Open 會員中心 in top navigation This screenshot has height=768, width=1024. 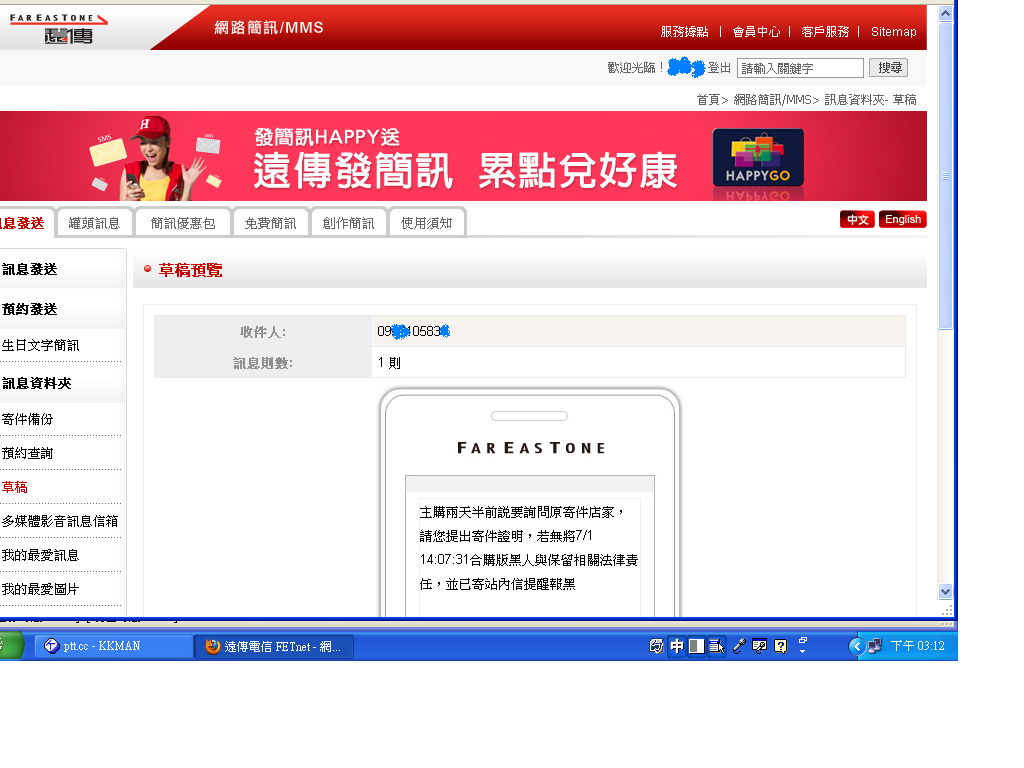(x=756, y=31)
